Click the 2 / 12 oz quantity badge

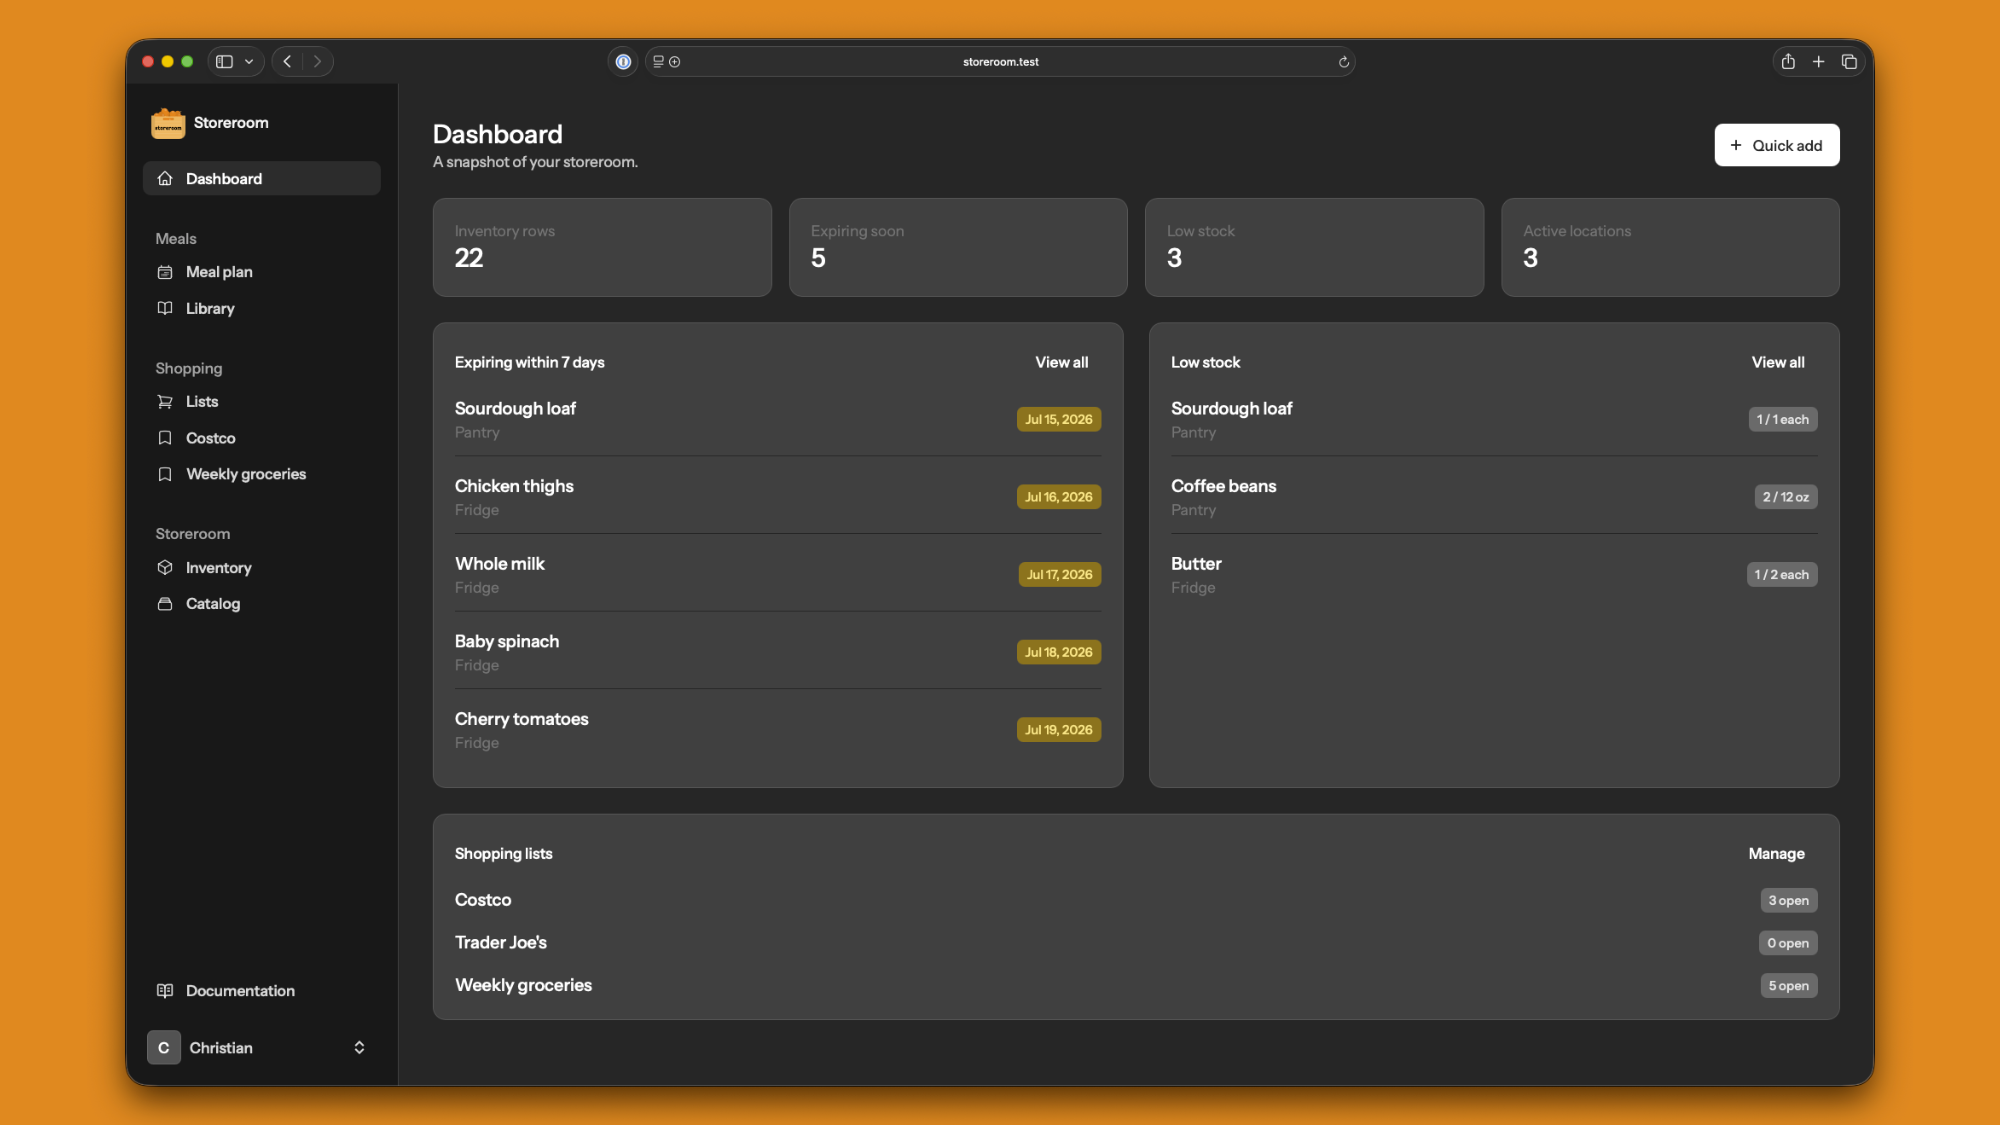click(x=1785, y=497)
